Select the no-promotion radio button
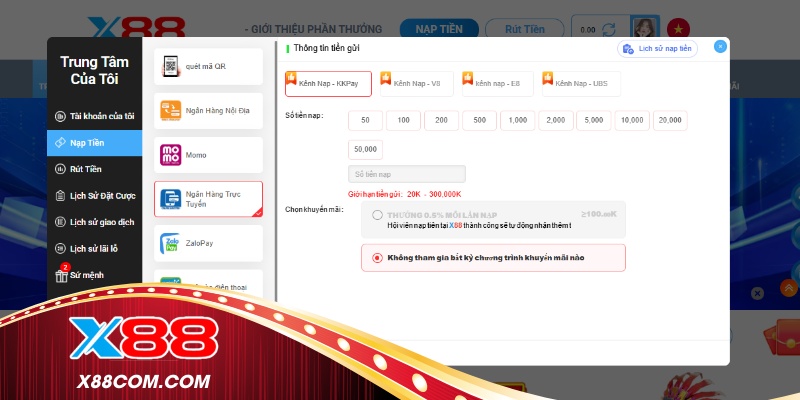The height and width of the screenshot is (400, 800). point(377,258)
